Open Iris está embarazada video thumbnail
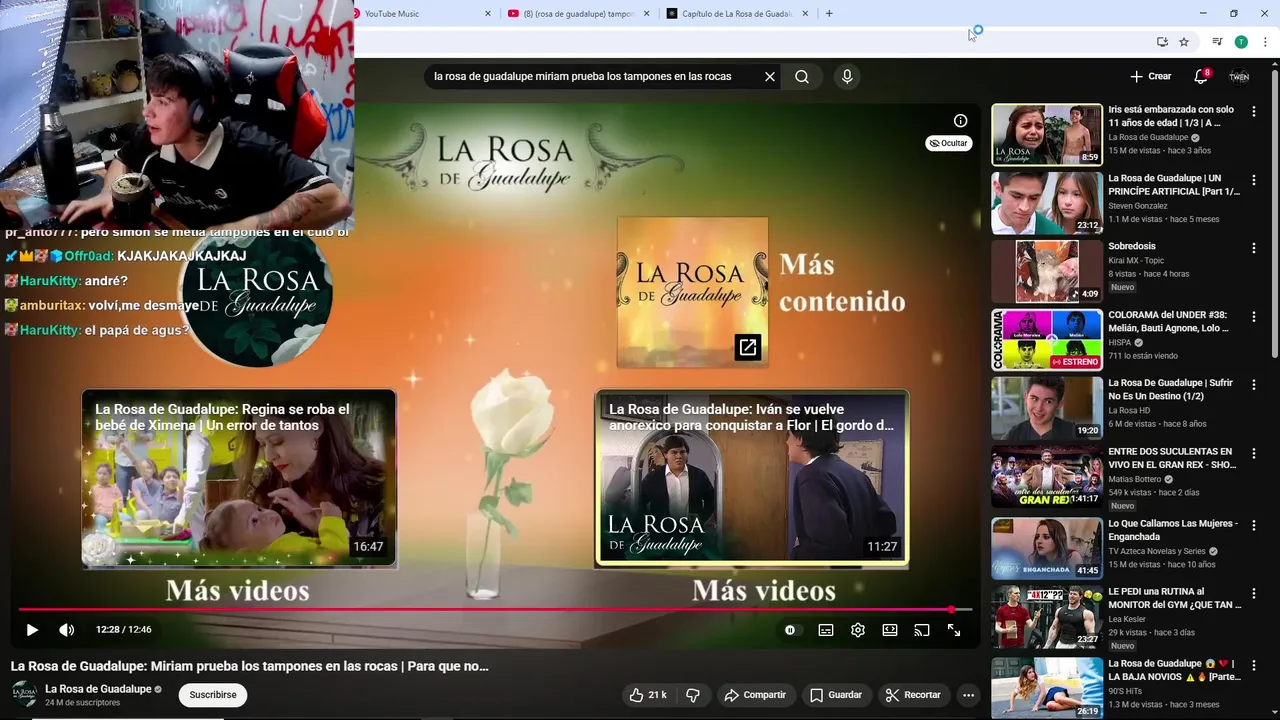The image size is (1280, 720). coord(1047,134)
